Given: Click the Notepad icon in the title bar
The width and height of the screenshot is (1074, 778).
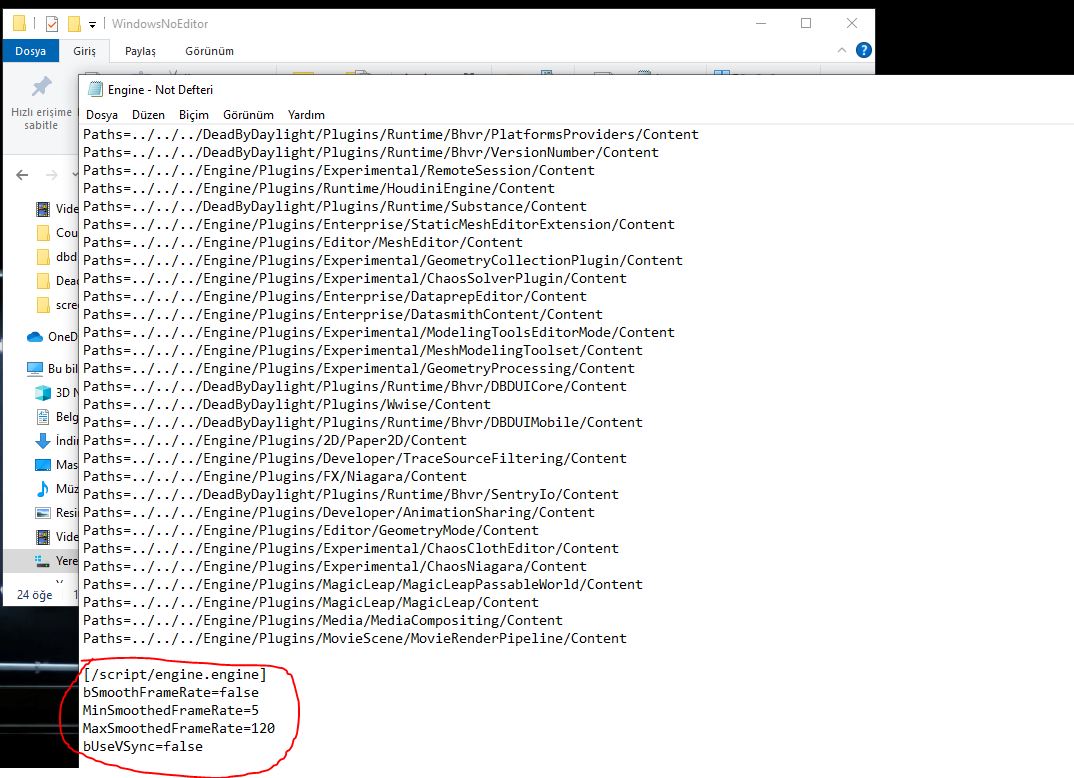Looking at the screenshot, I should pos(95,90).
